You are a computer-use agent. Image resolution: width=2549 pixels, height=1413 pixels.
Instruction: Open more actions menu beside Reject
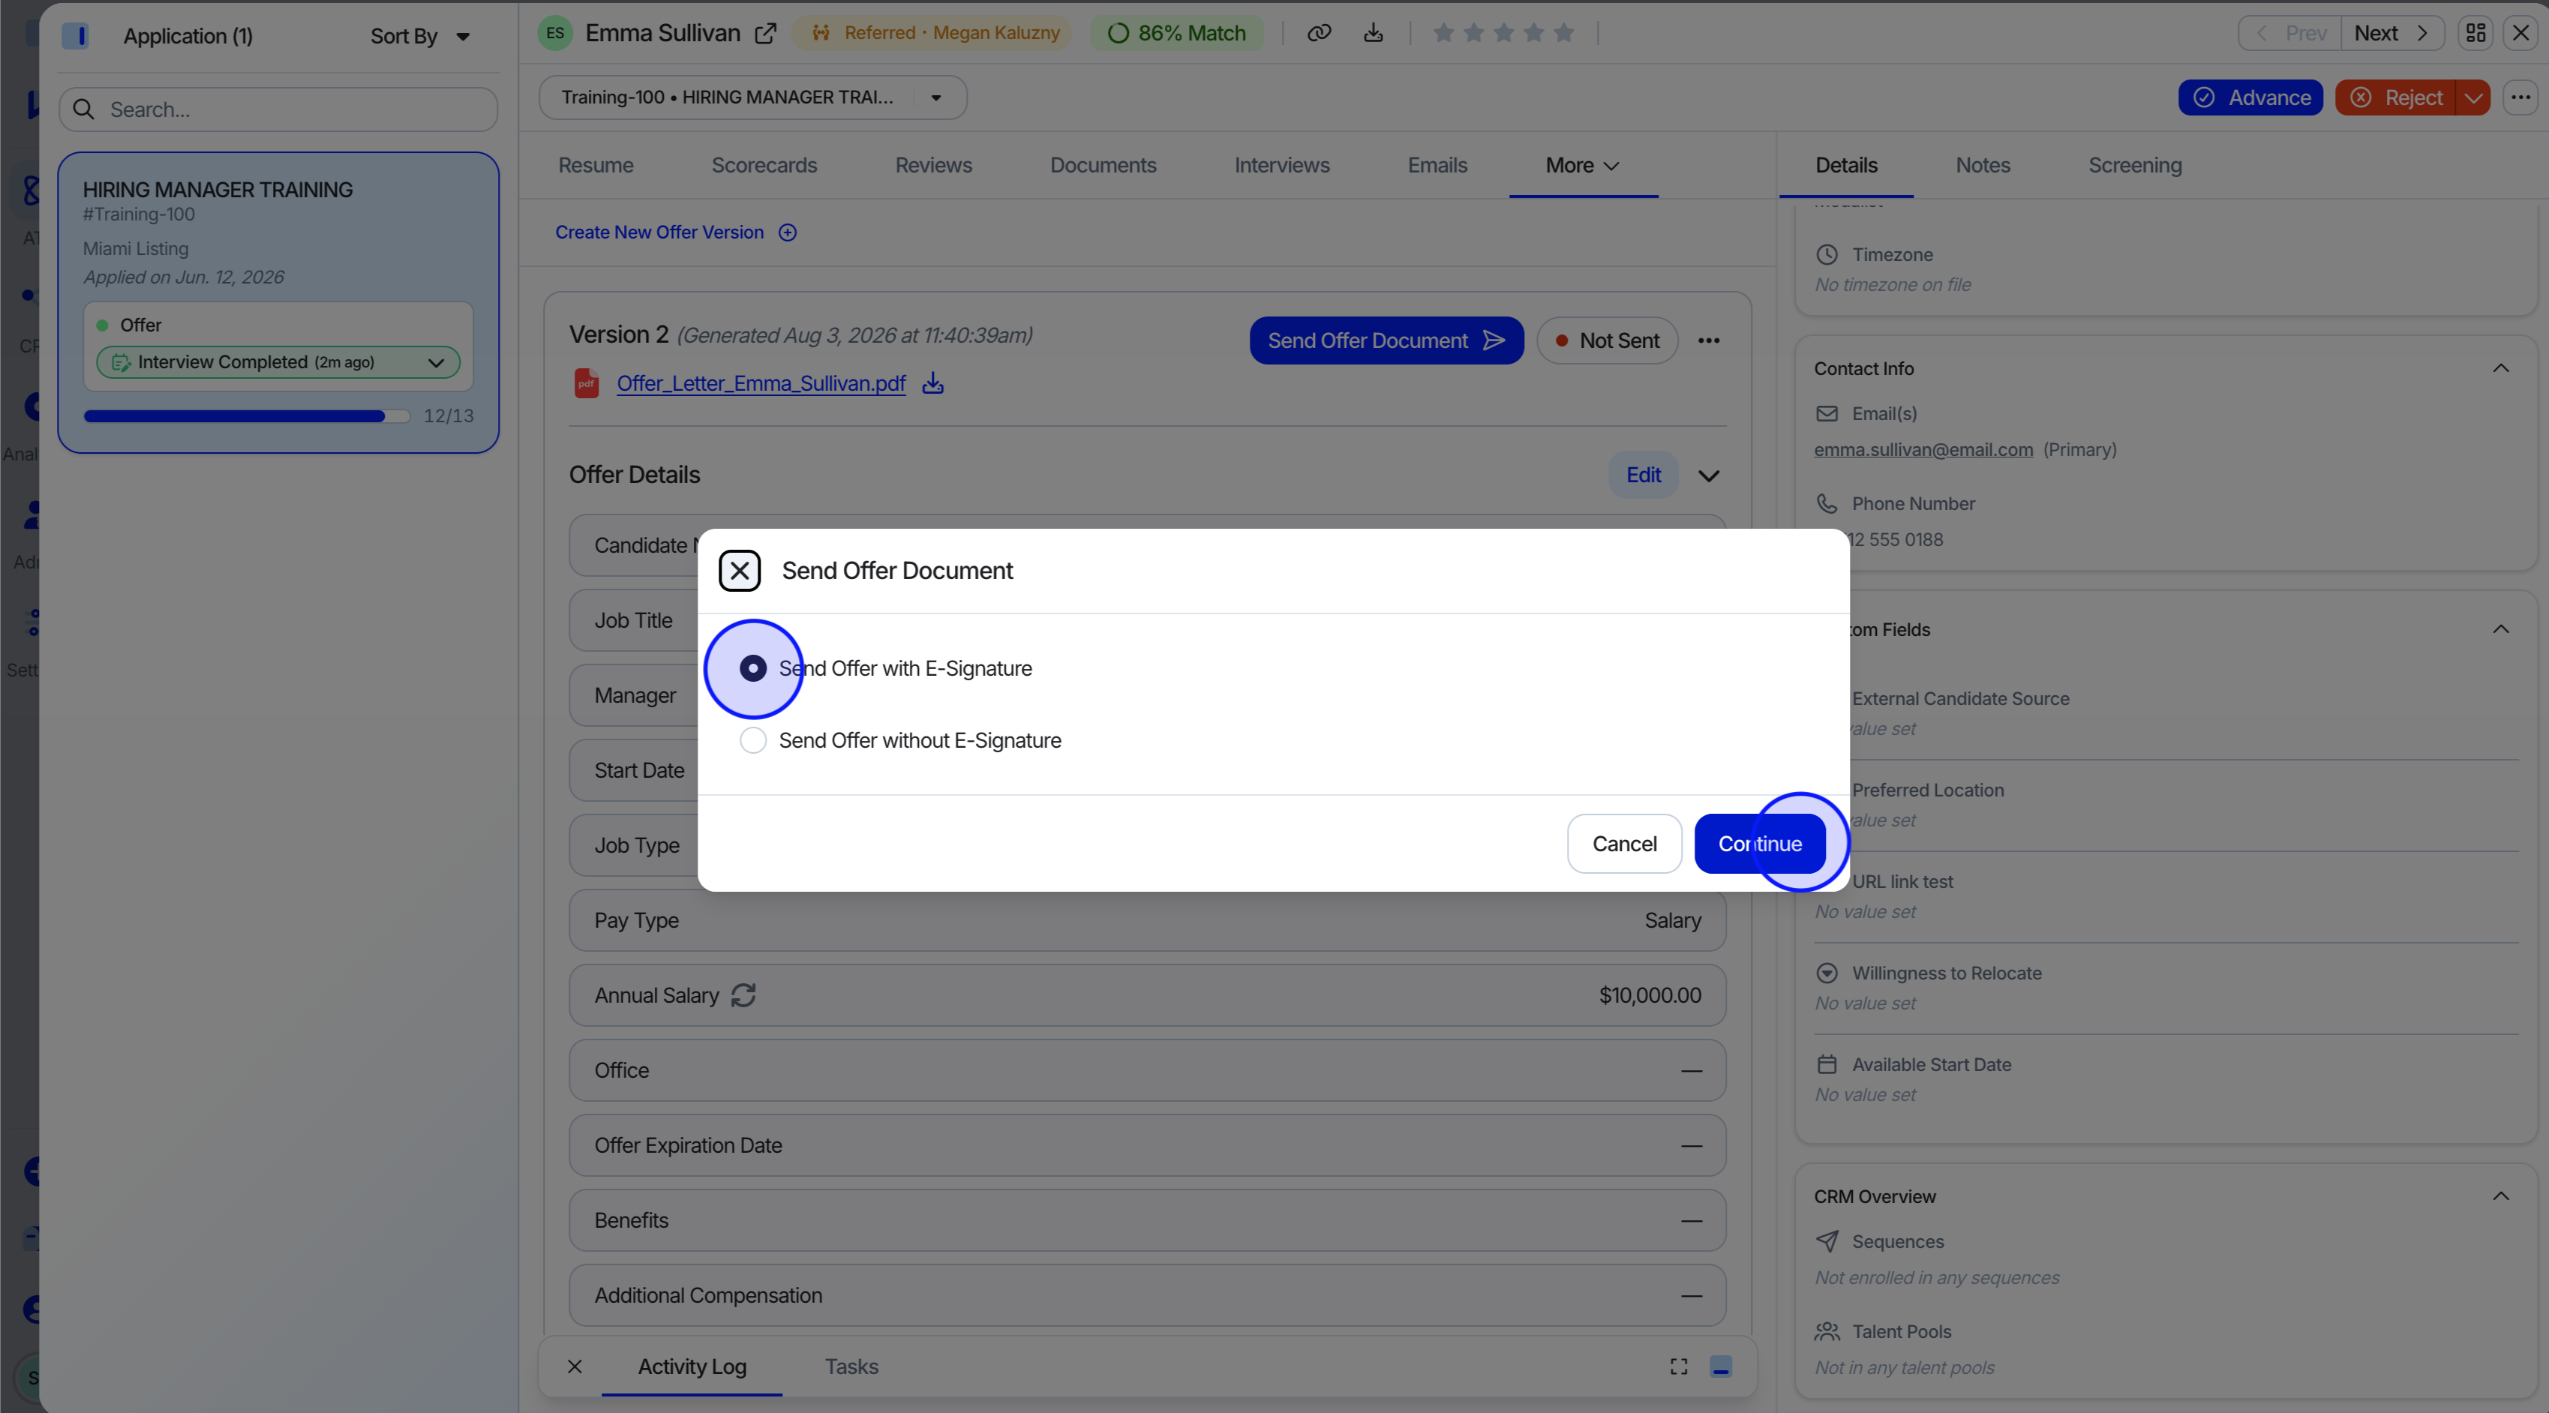(x=2520, y=97)
